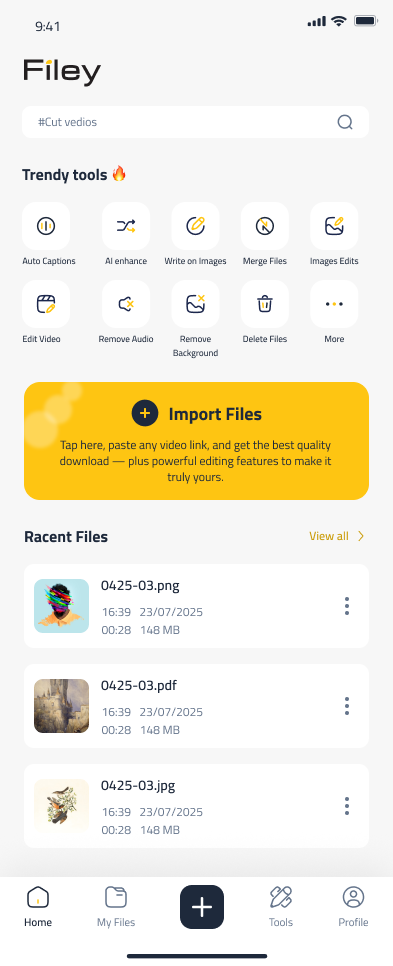The height and width of the screenshot is (966, 393).
Task: Open the Auto Captions tool icon
Action: [46, 226]
